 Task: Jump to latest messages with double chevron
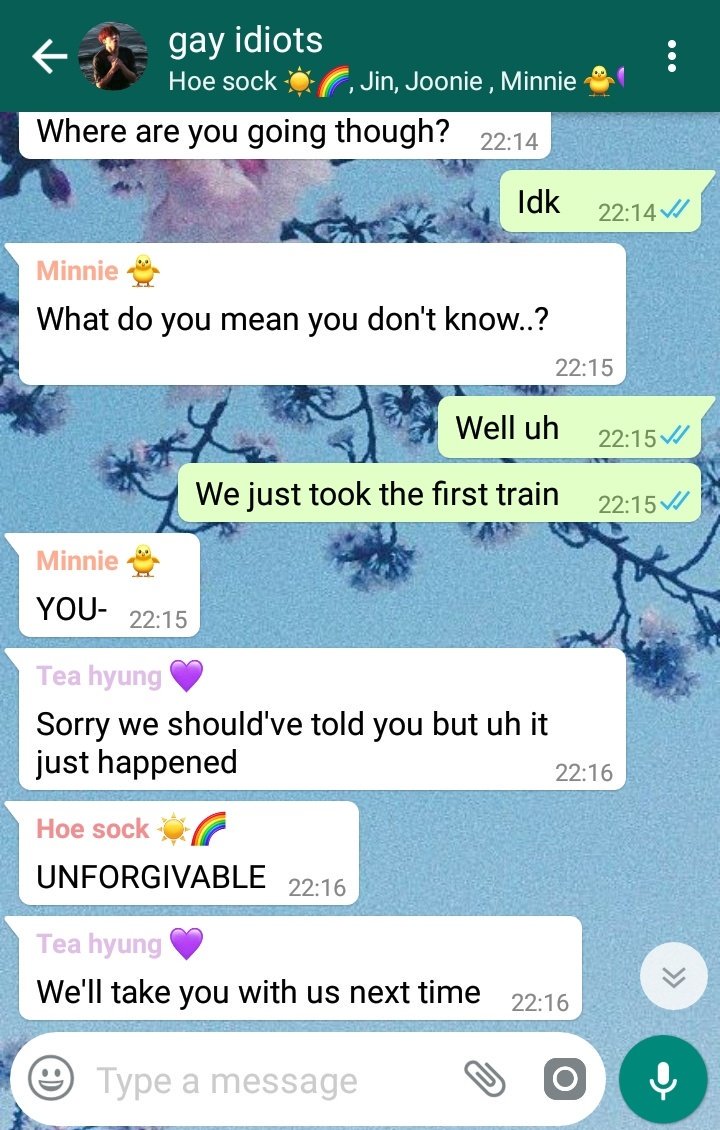(674, 976)
